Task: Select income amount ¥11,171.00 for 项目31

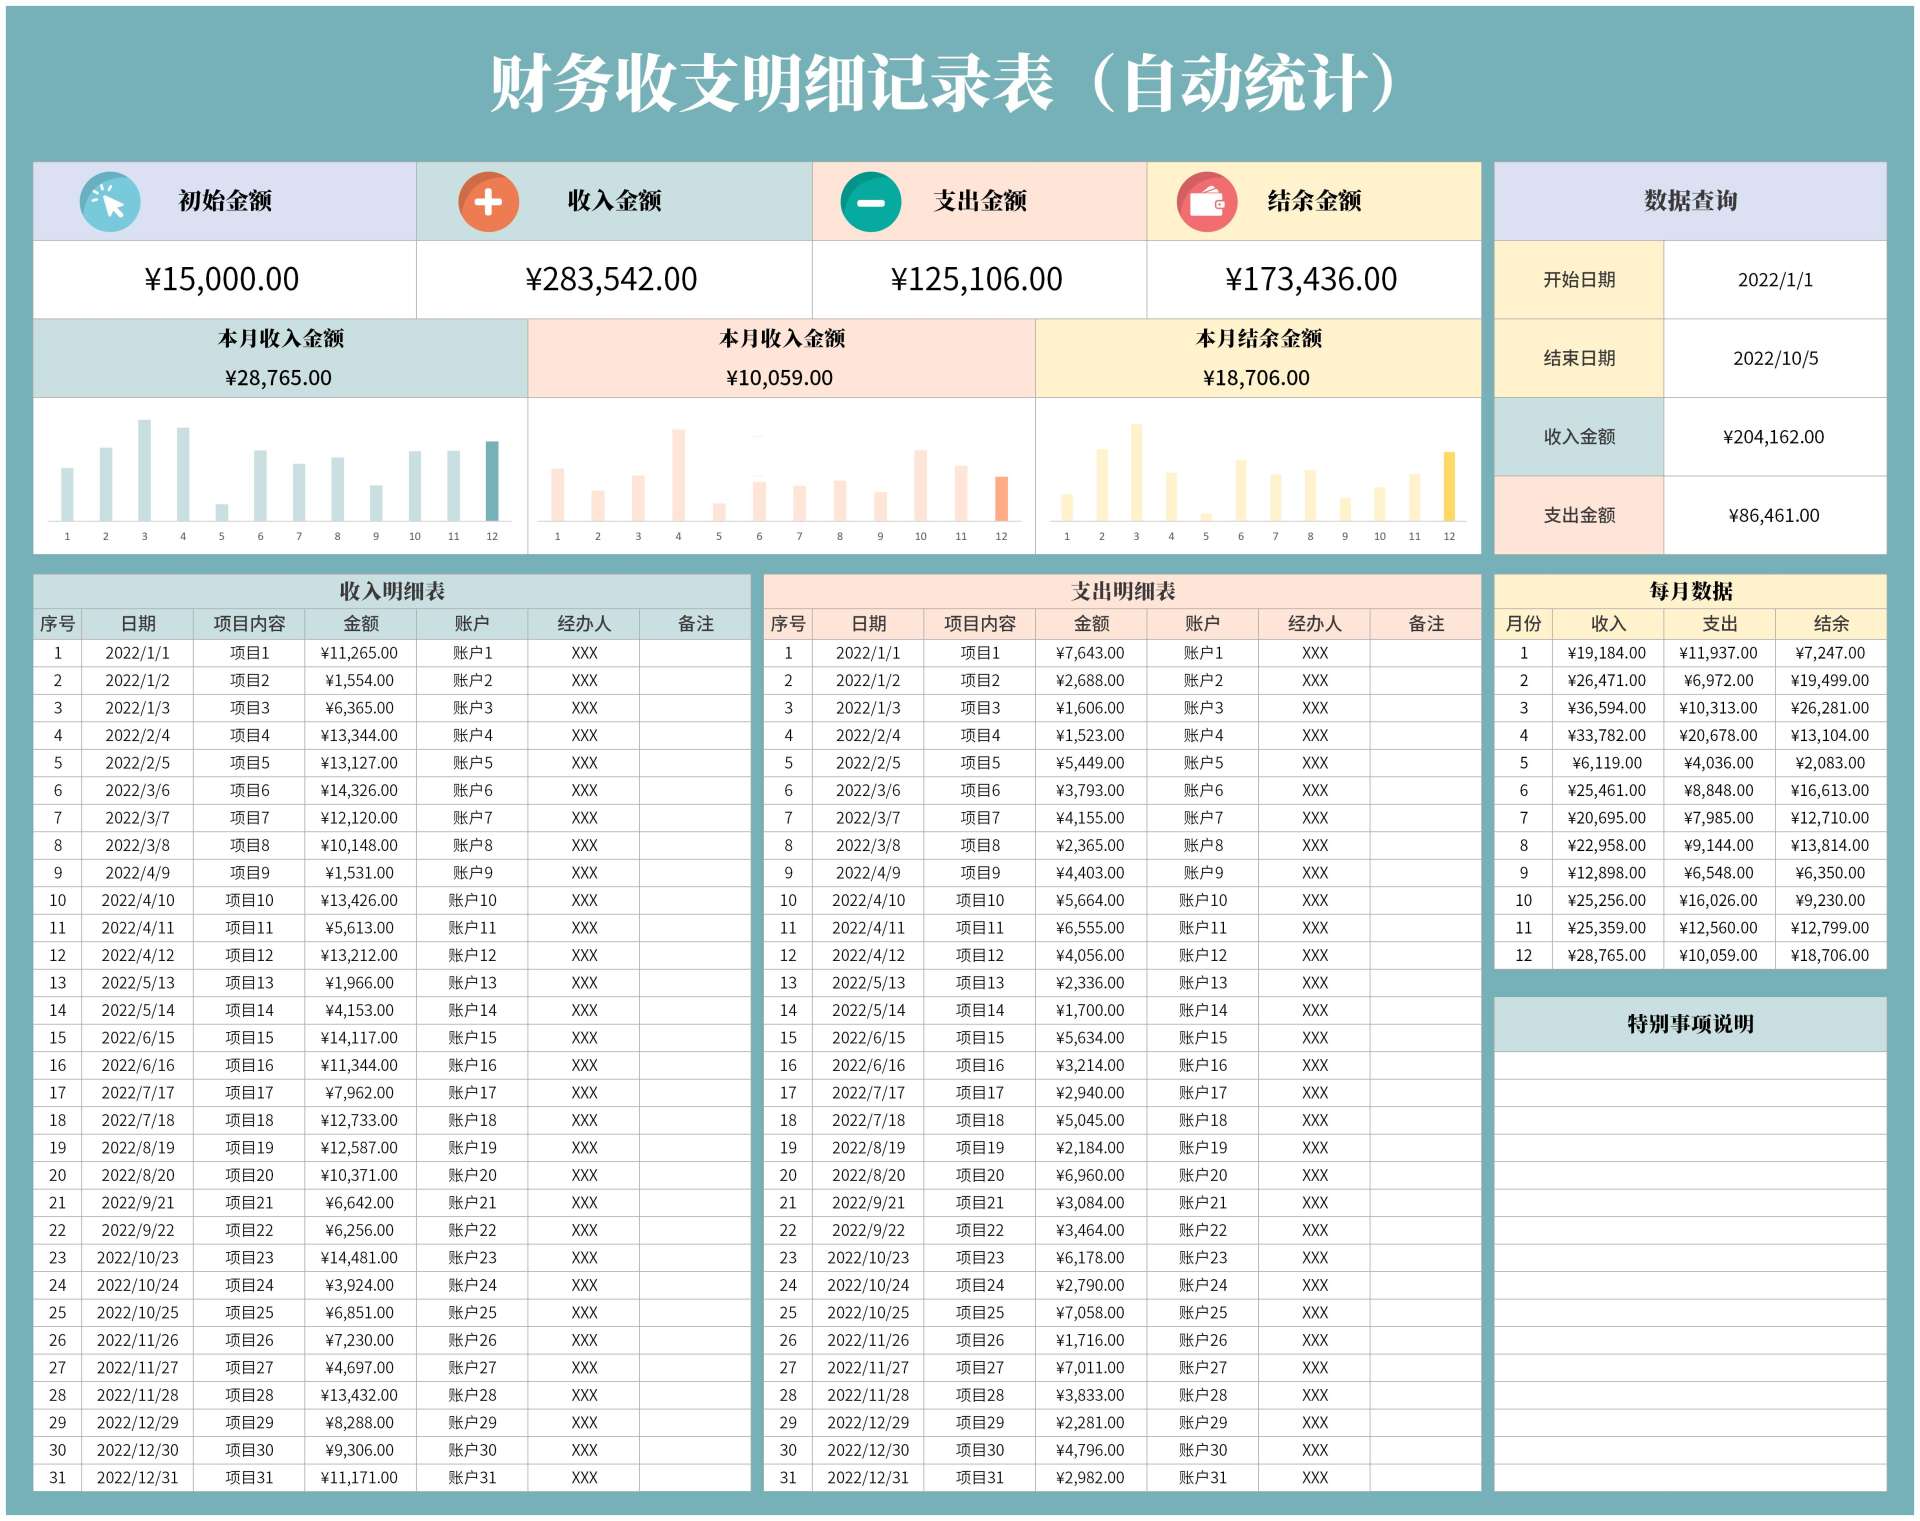Action: (360, 1478)
